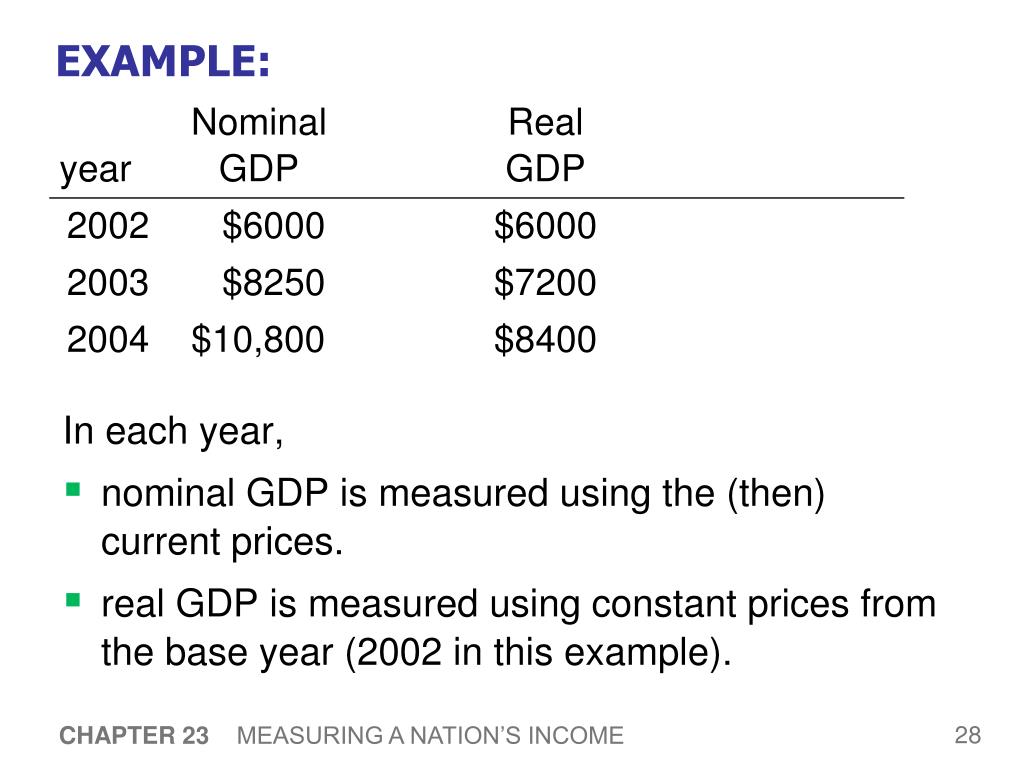Click the 2004 year cell

(x=108, y=340)
